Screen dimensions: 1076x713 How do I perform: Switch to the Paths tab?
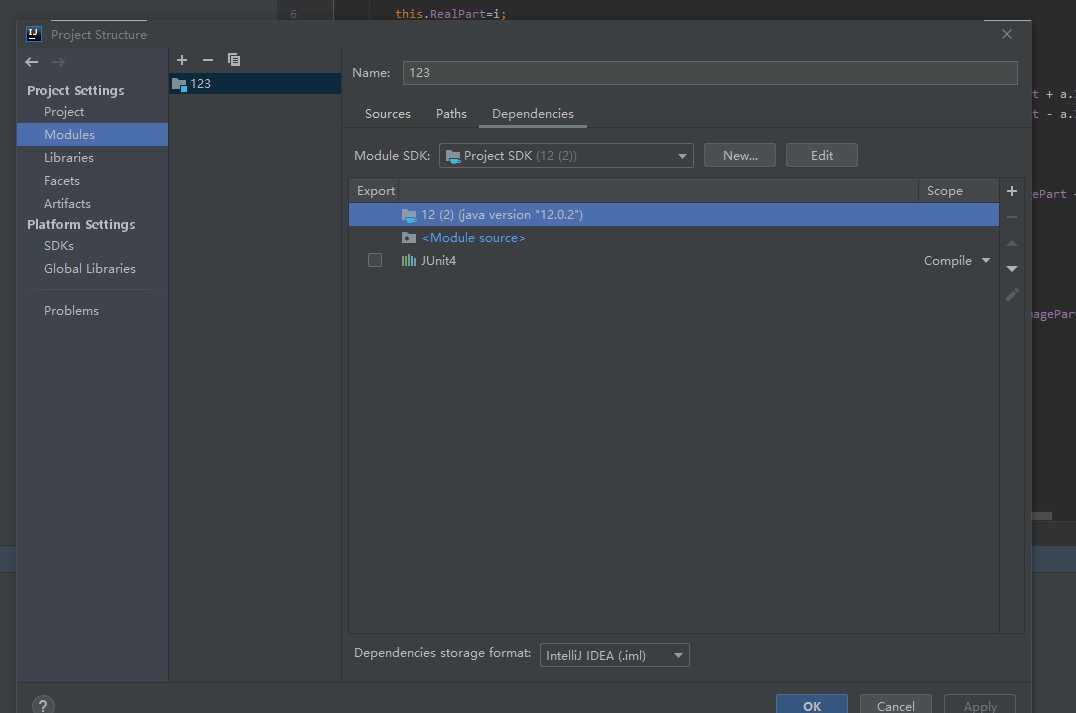tap(451, 113)
